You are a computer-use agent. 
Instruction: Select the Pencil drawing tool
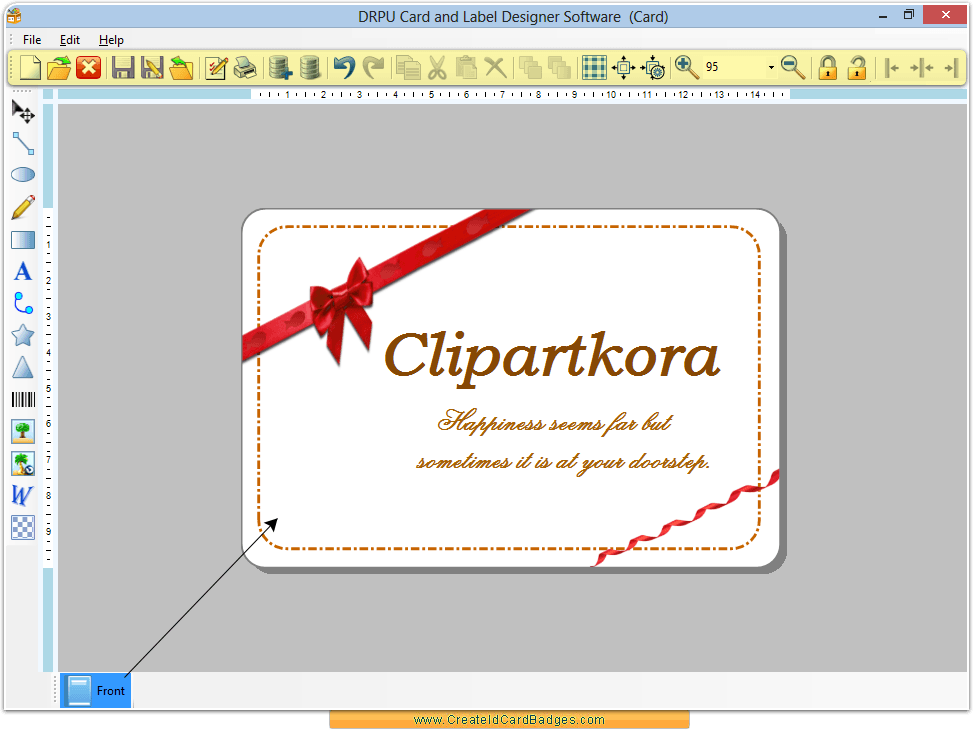pos(22,206)
